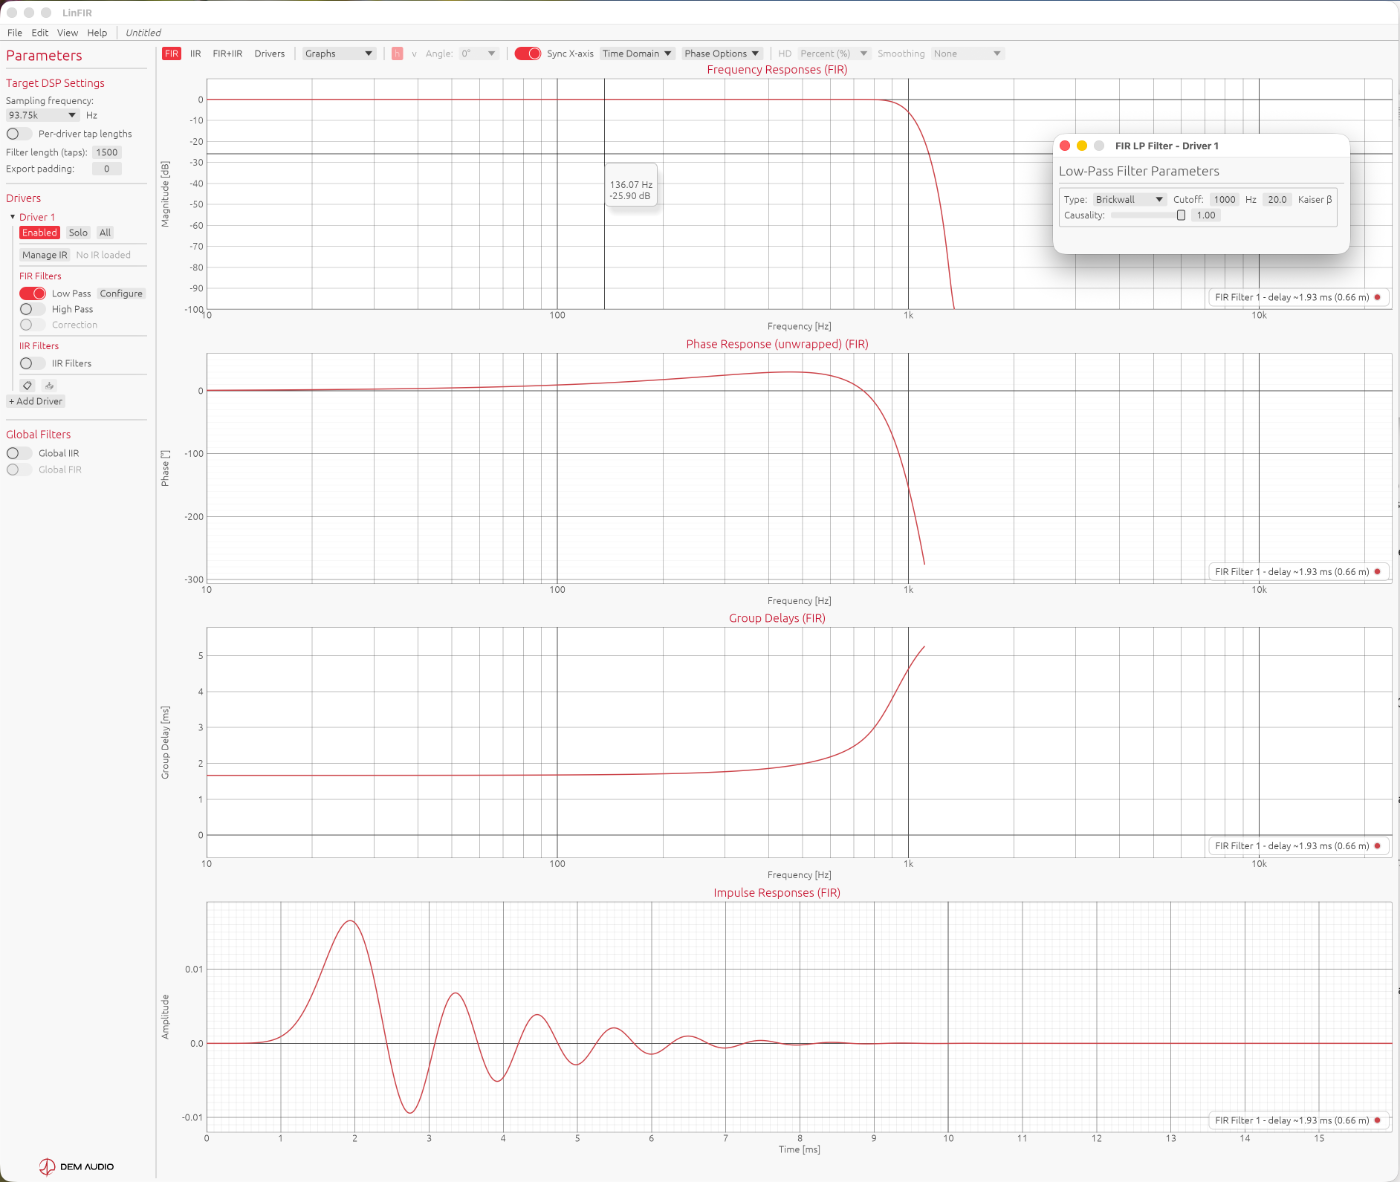This screenshot has height=1182, width=1400.
Task: Switch to the Drivers view tab
Action: 270,54
